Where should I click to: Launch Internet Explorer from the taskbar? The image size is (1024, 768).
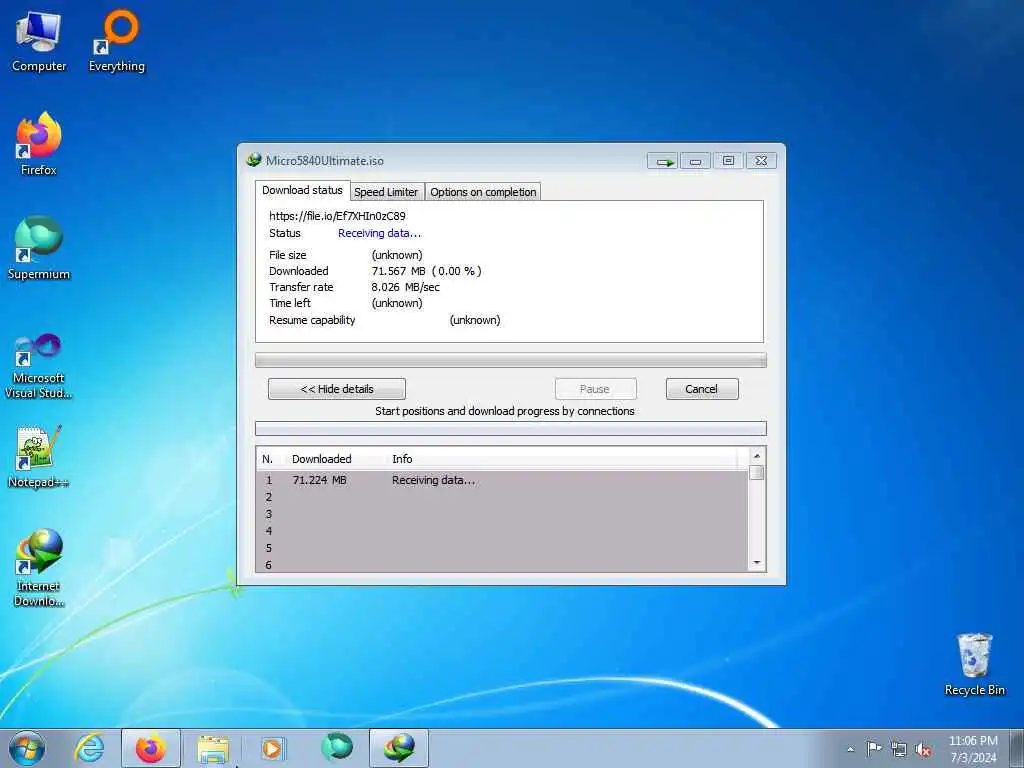coord(89,748)
